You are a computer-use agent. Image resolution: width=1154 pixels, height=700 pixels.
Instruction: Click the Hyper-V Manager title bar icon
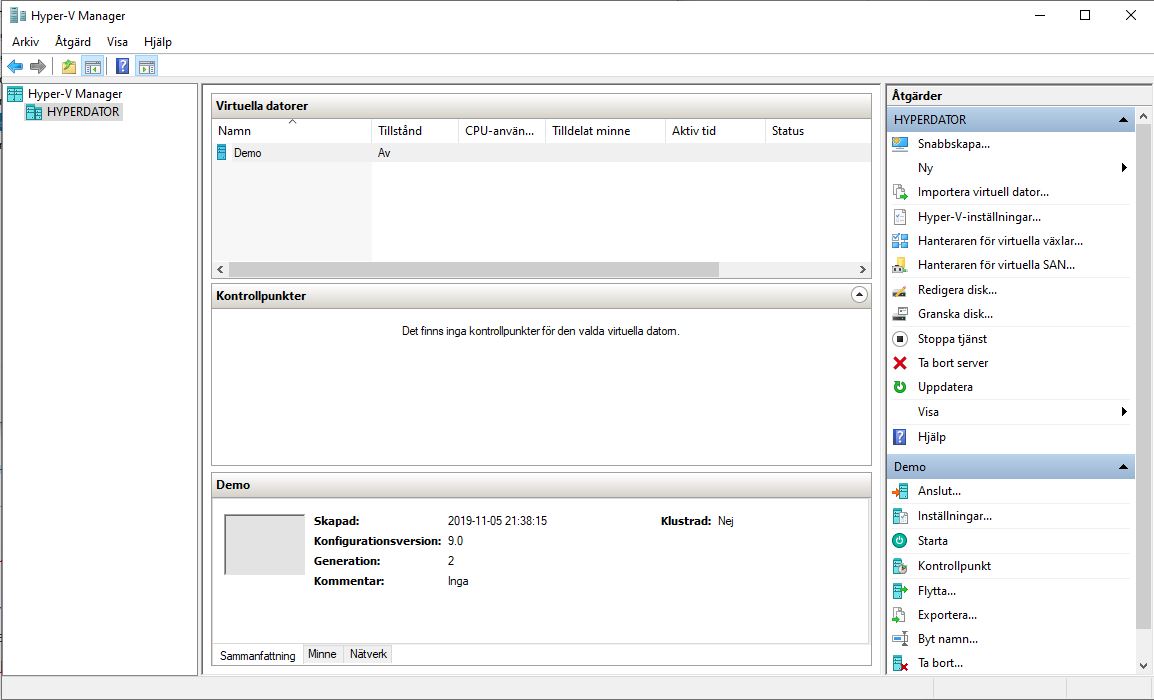click(x=18, y=15)
